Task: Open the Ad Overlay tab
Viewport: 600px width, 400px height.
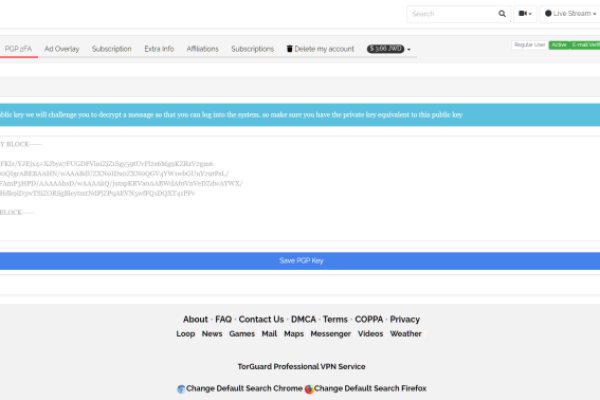Action: pos(61,48)
